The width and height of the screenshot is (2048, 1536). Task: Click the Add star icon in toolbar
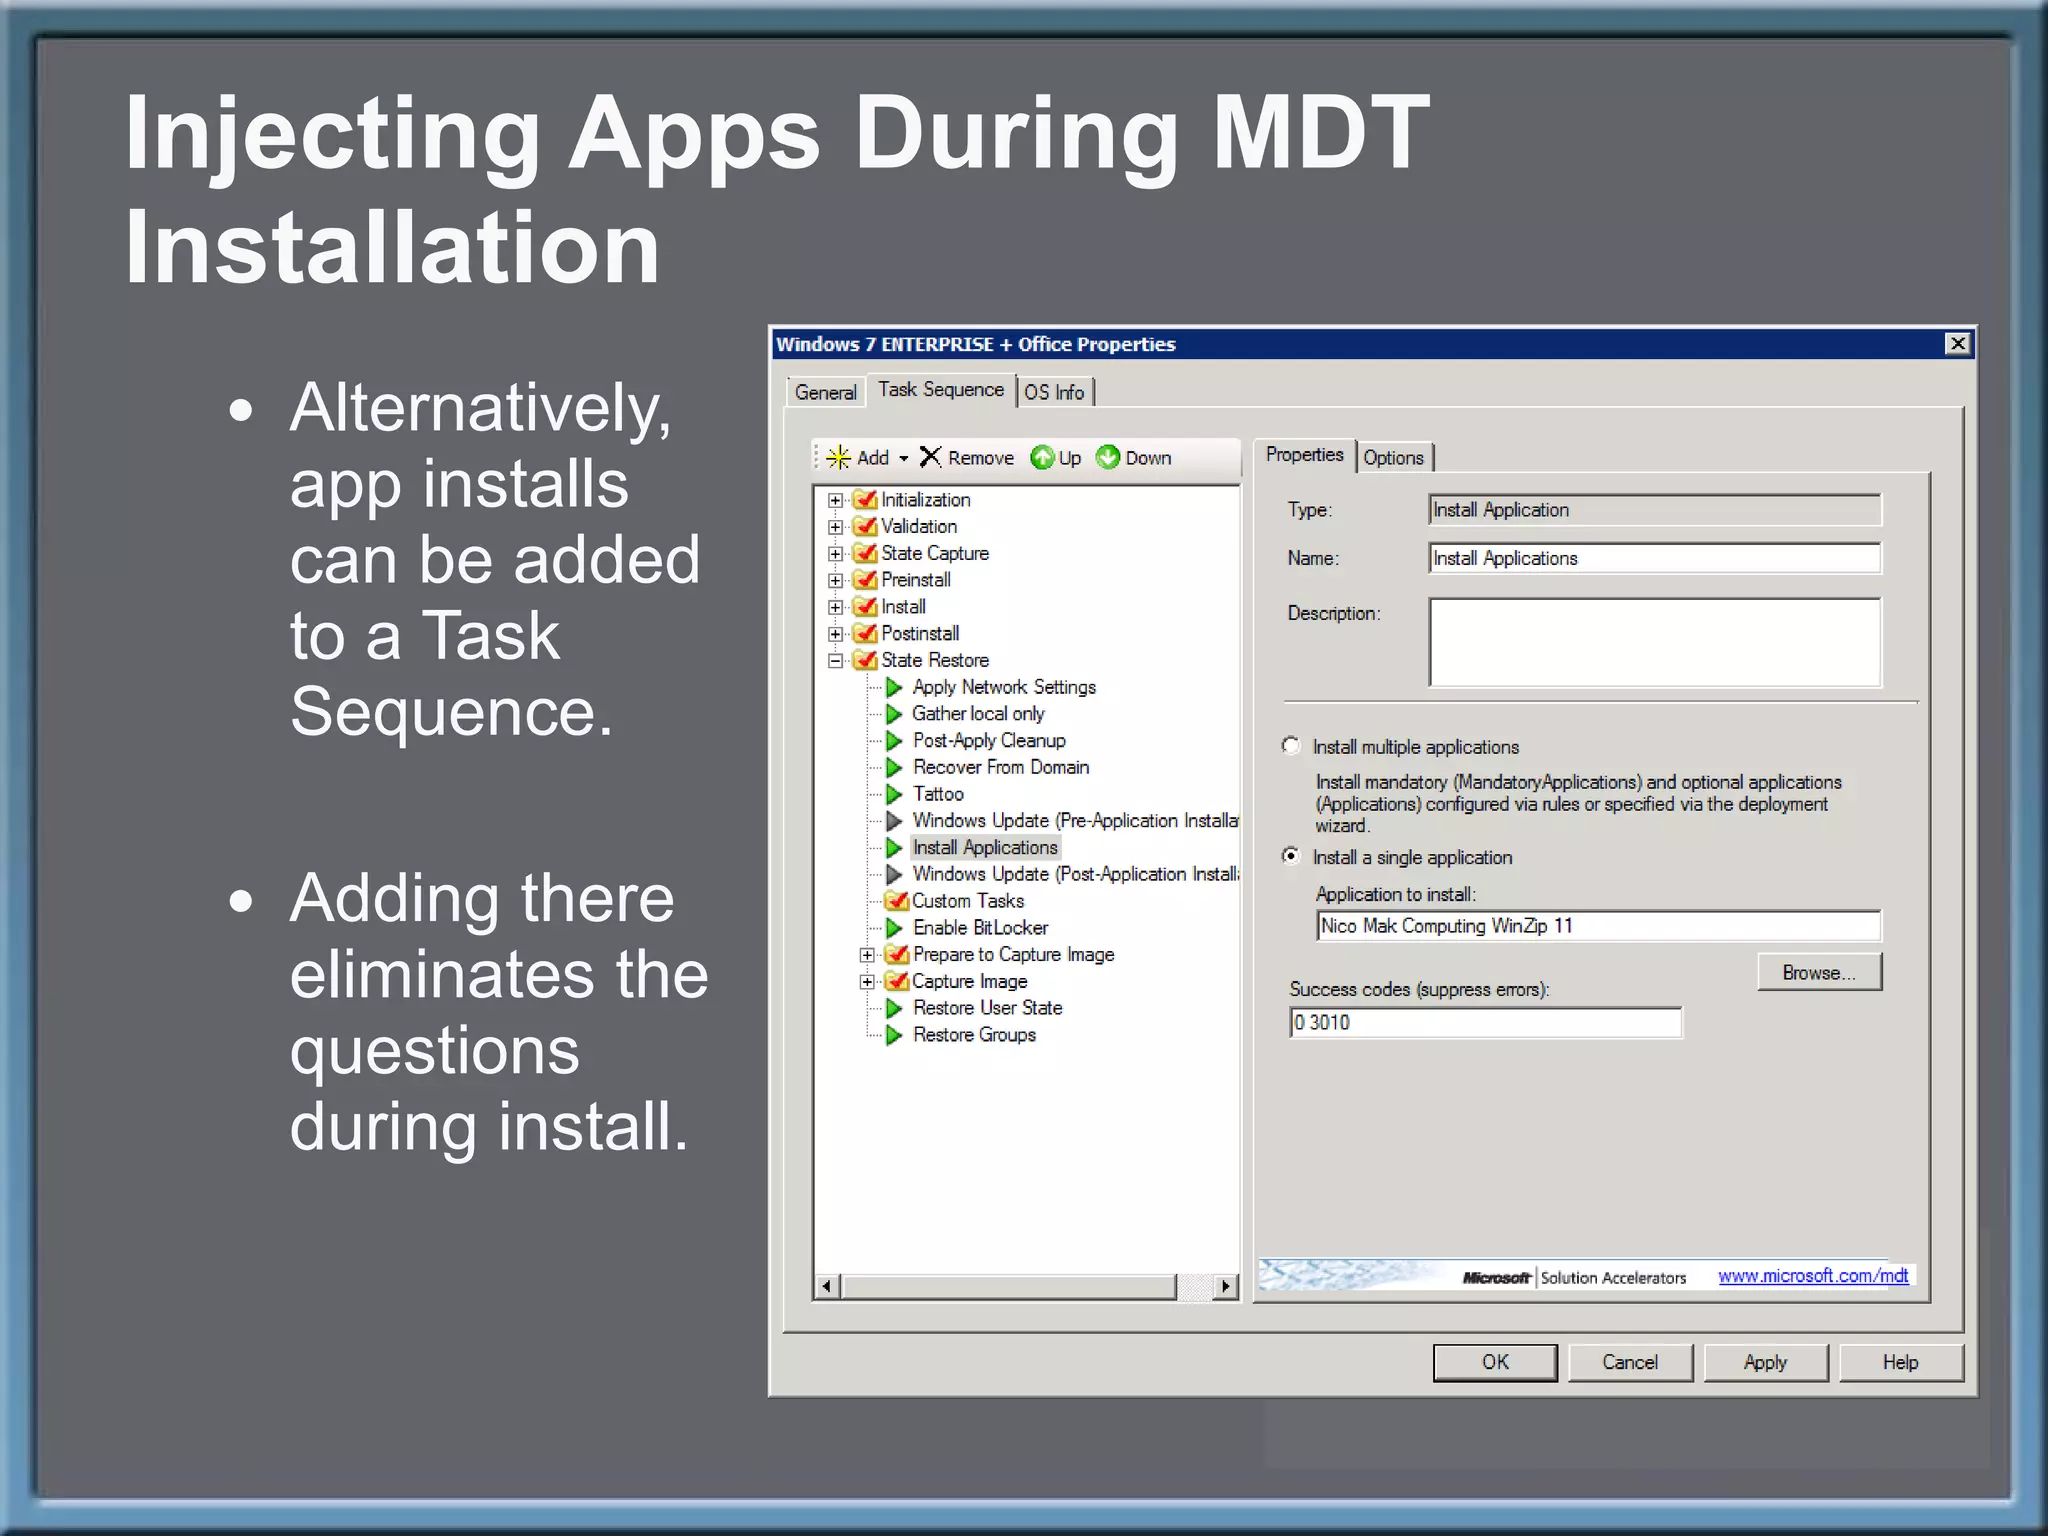[x=839, y=457]
